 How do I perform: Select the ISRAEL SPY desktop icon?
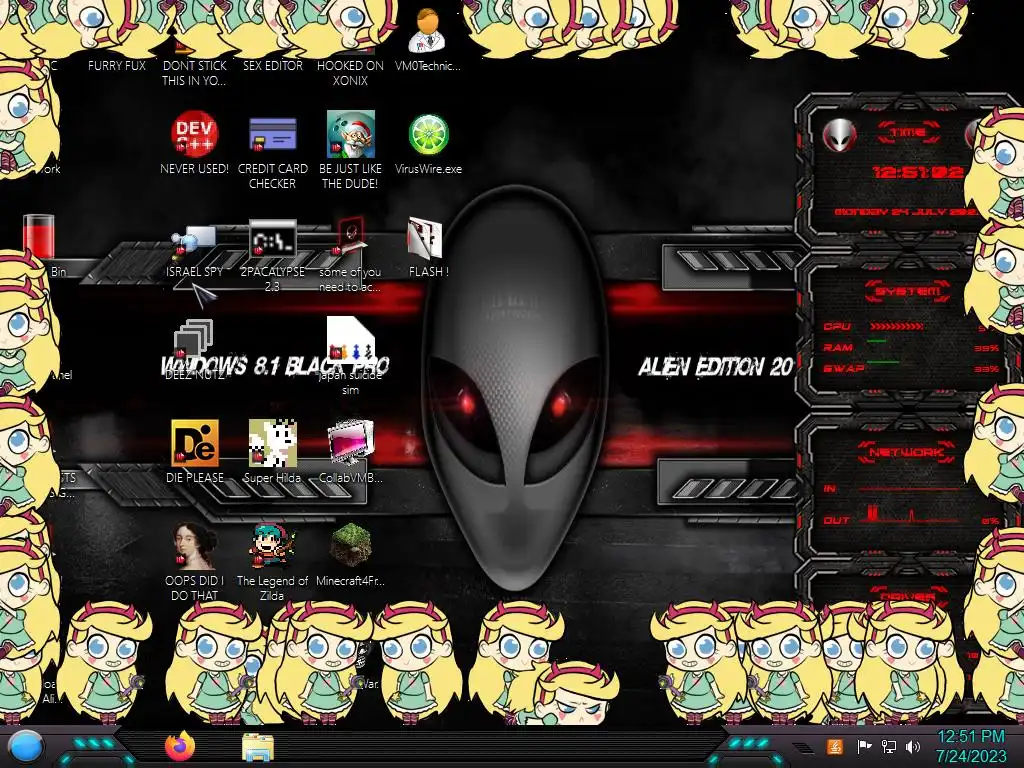point(195,240)
